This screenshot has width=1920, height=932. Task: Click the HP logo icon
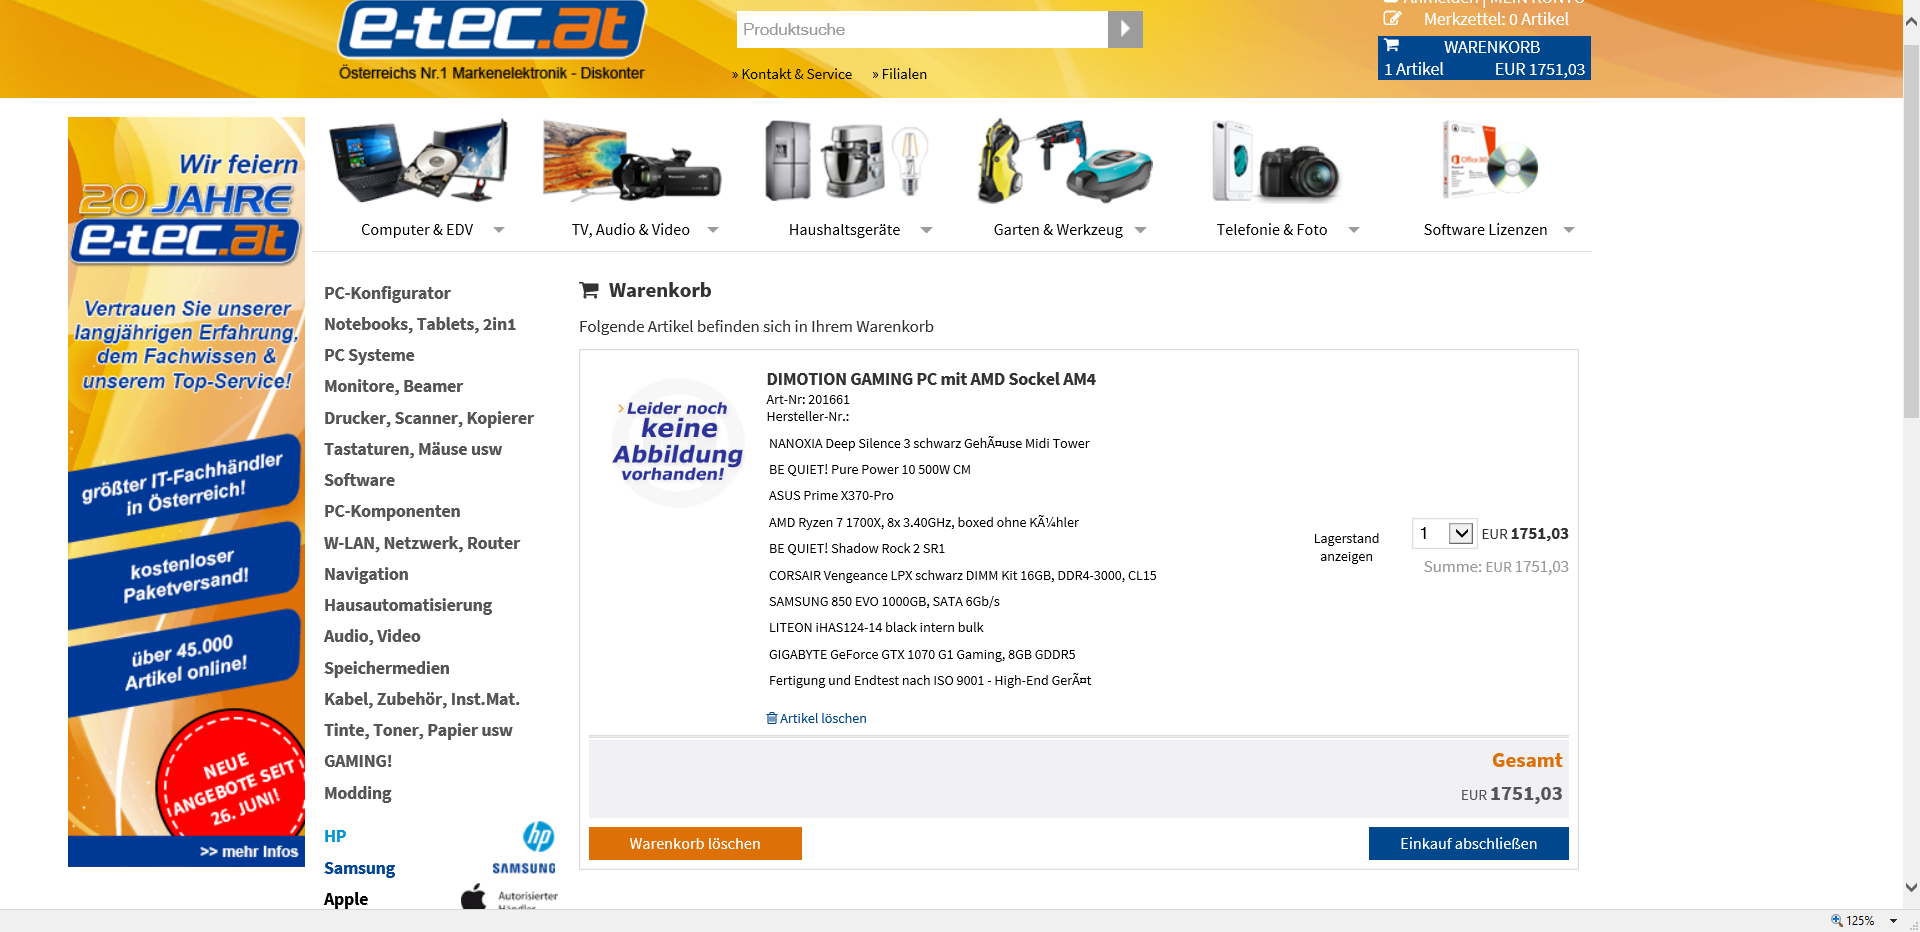coord(539,836)
